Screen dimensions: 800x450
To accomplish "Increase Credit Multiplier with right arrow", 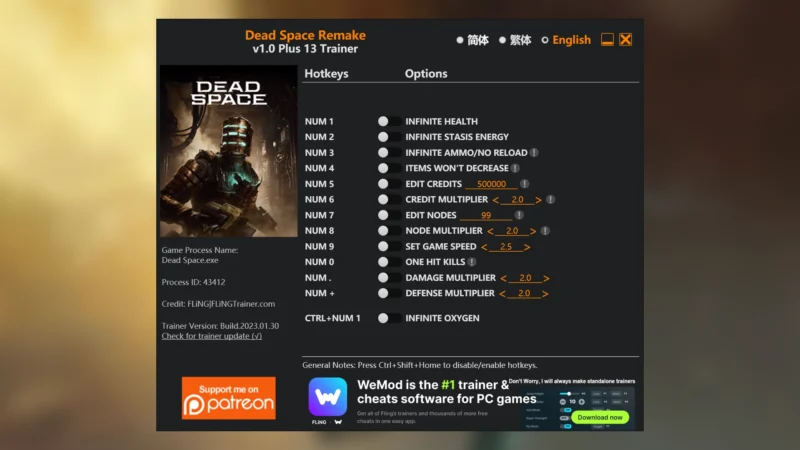I will click(538, 200).
